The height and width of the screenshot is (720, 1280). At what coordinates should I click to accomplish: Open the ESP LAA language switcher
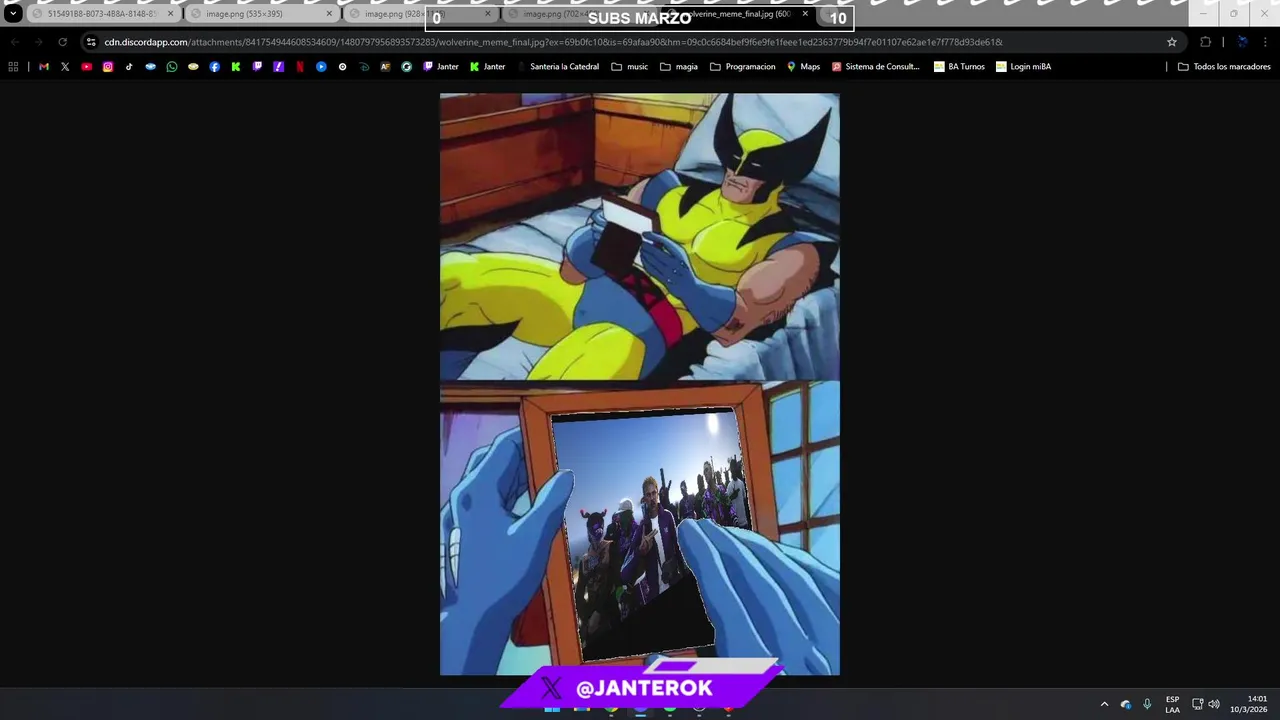click(x=1172, y=704)
